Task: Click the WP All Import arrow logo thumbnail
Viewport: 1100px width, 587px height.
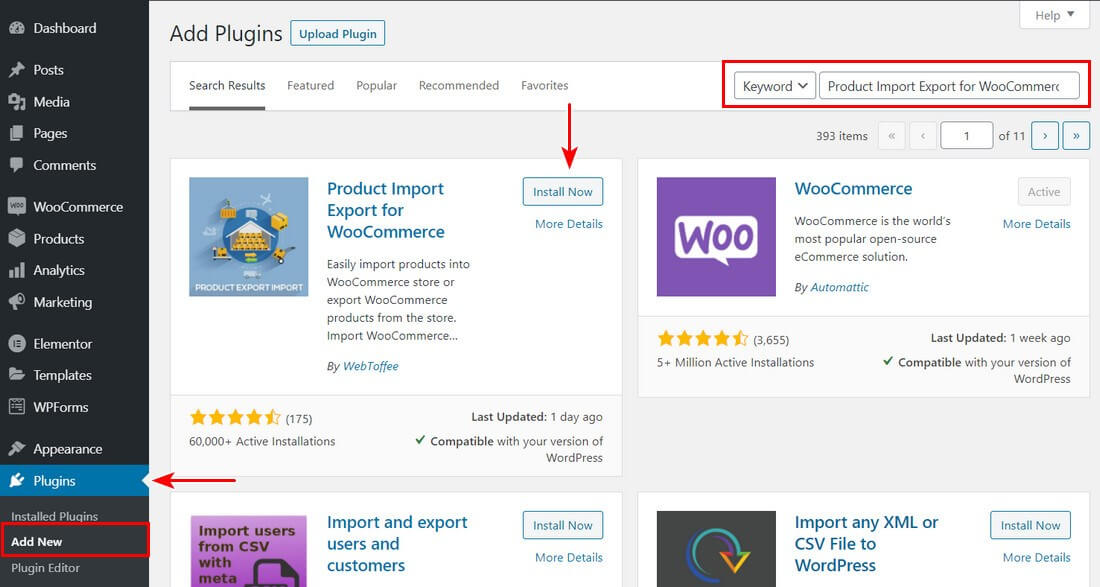Action: 716,549
